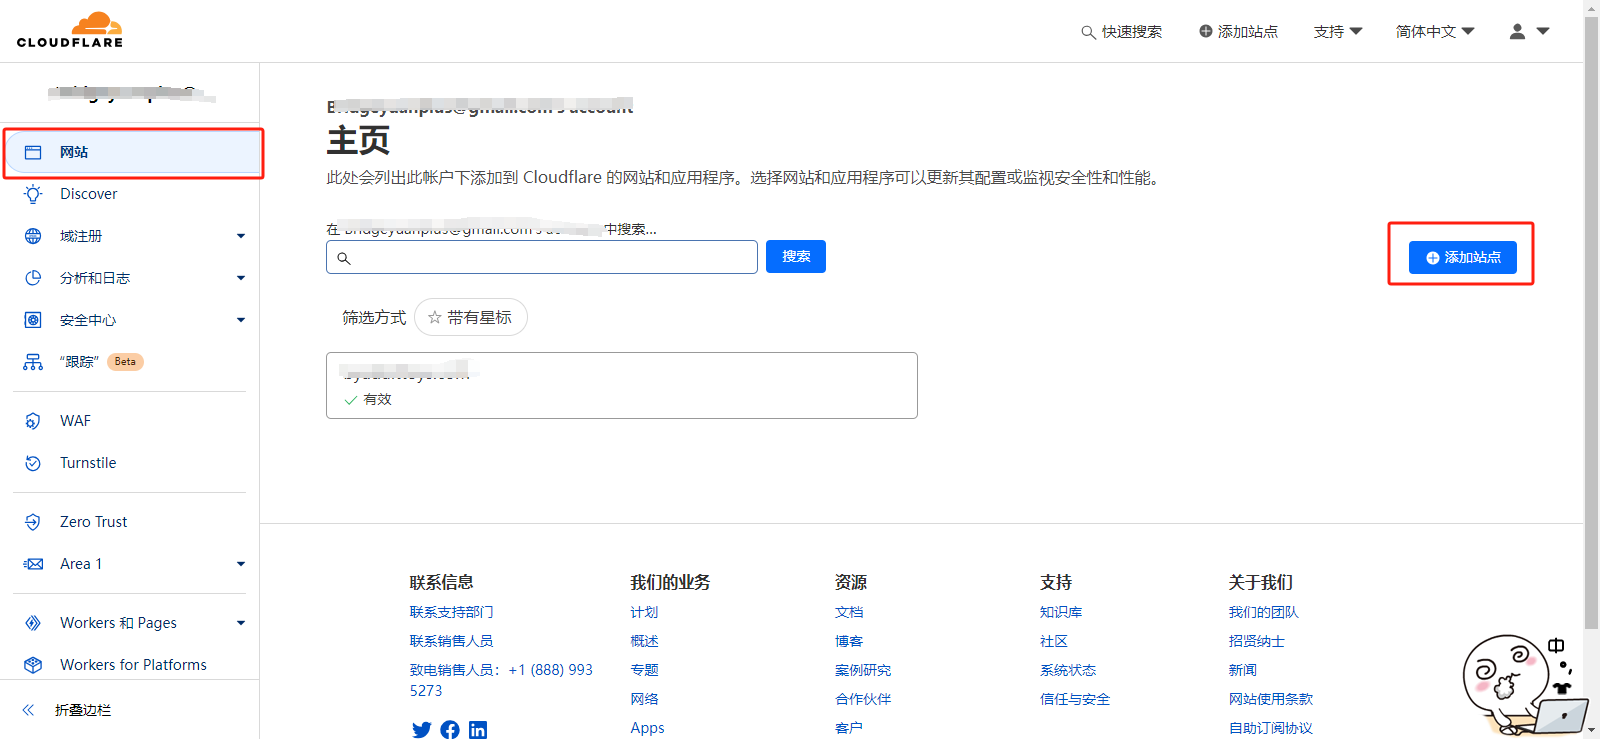Image resolution: width=1600 pixels, height=739 pixels.
Task: Open the 系统状态 footer link
Action: click(x=1068, y=670)
